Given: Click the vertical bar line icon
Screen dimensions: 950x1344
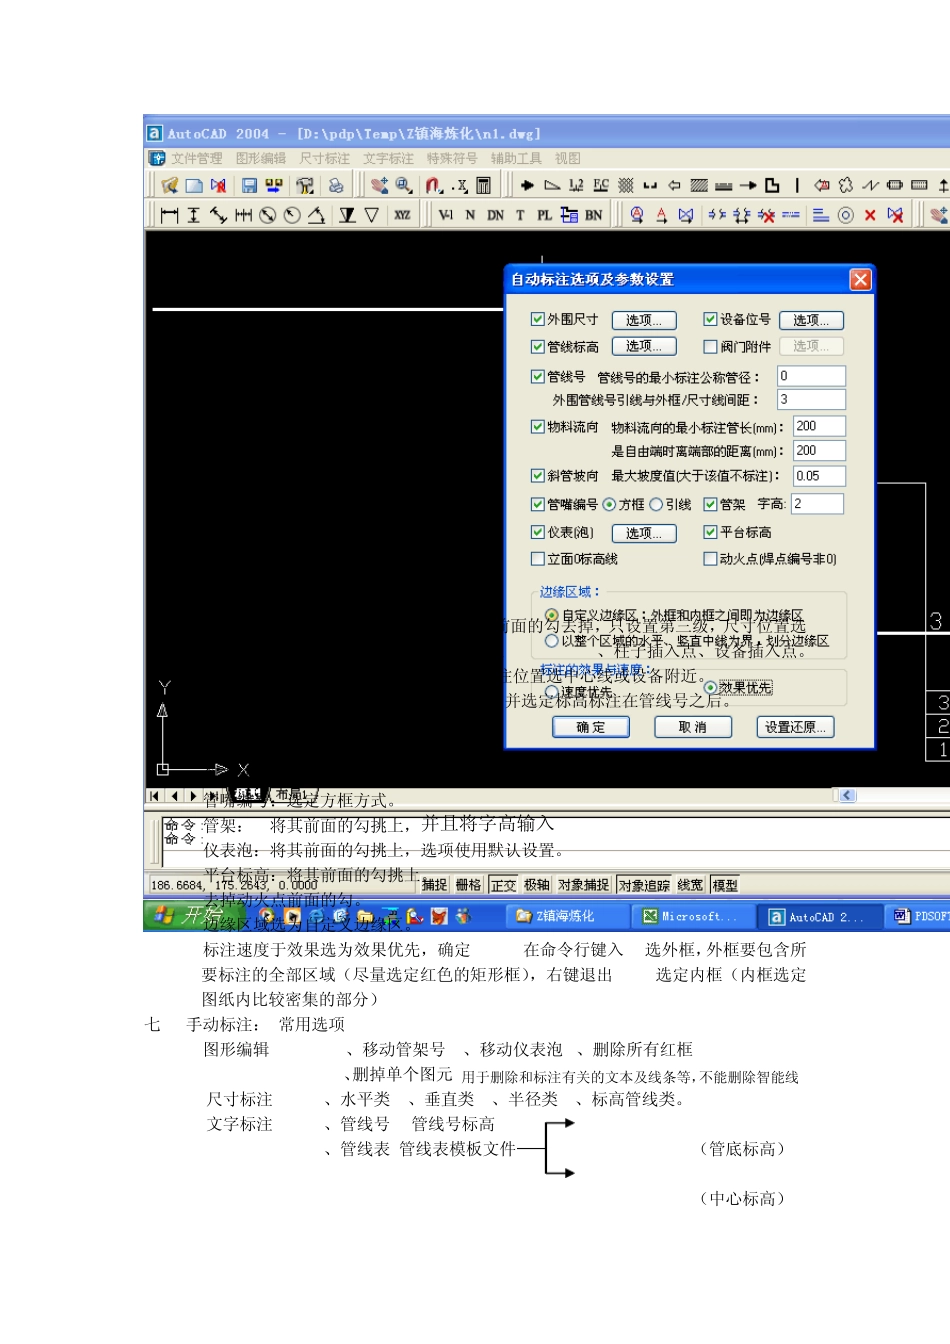Looking at the screenshot, I should pyautogui.click(x=797, y=186).
